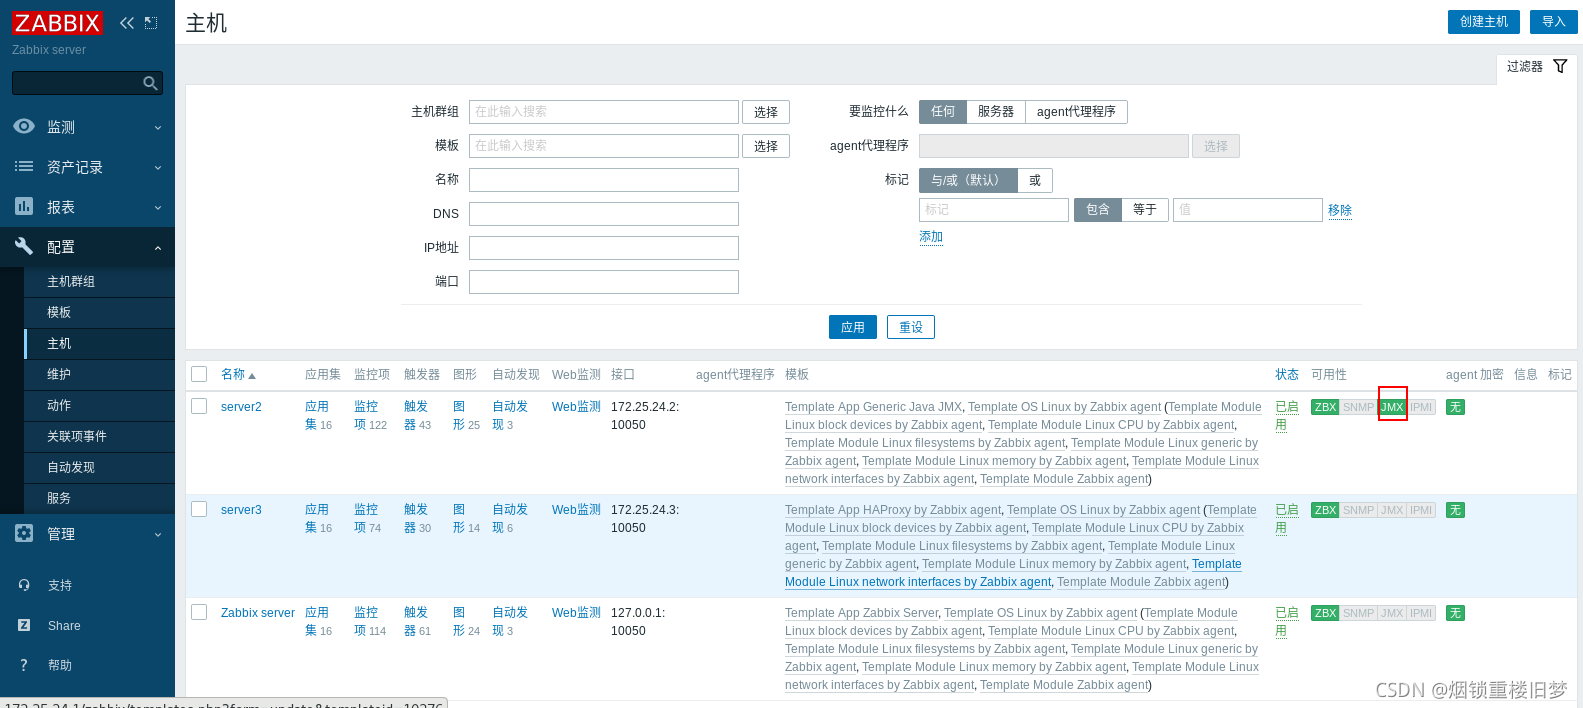The height and width of the screenshot is (708, 1583).
Task: Open server2 host link
Action: pos(241,407)
